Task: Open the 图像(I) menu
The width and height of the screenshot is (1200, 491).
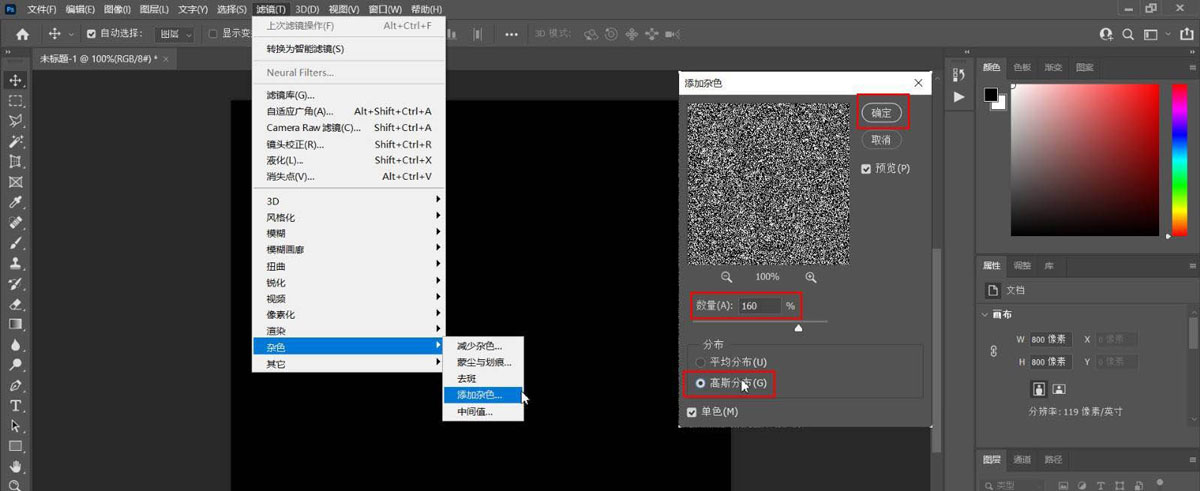Action: 118,9
